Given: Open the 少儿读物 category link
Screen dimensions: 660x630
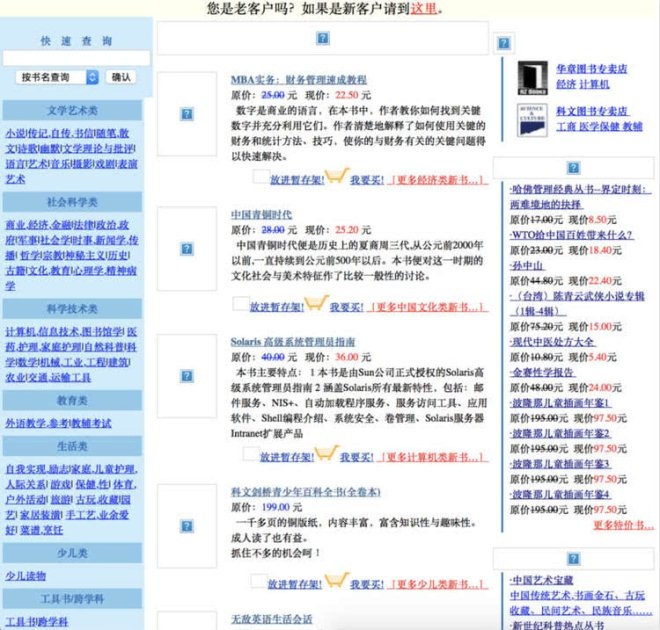Looking at the screenshot, I should pos(26,576).
